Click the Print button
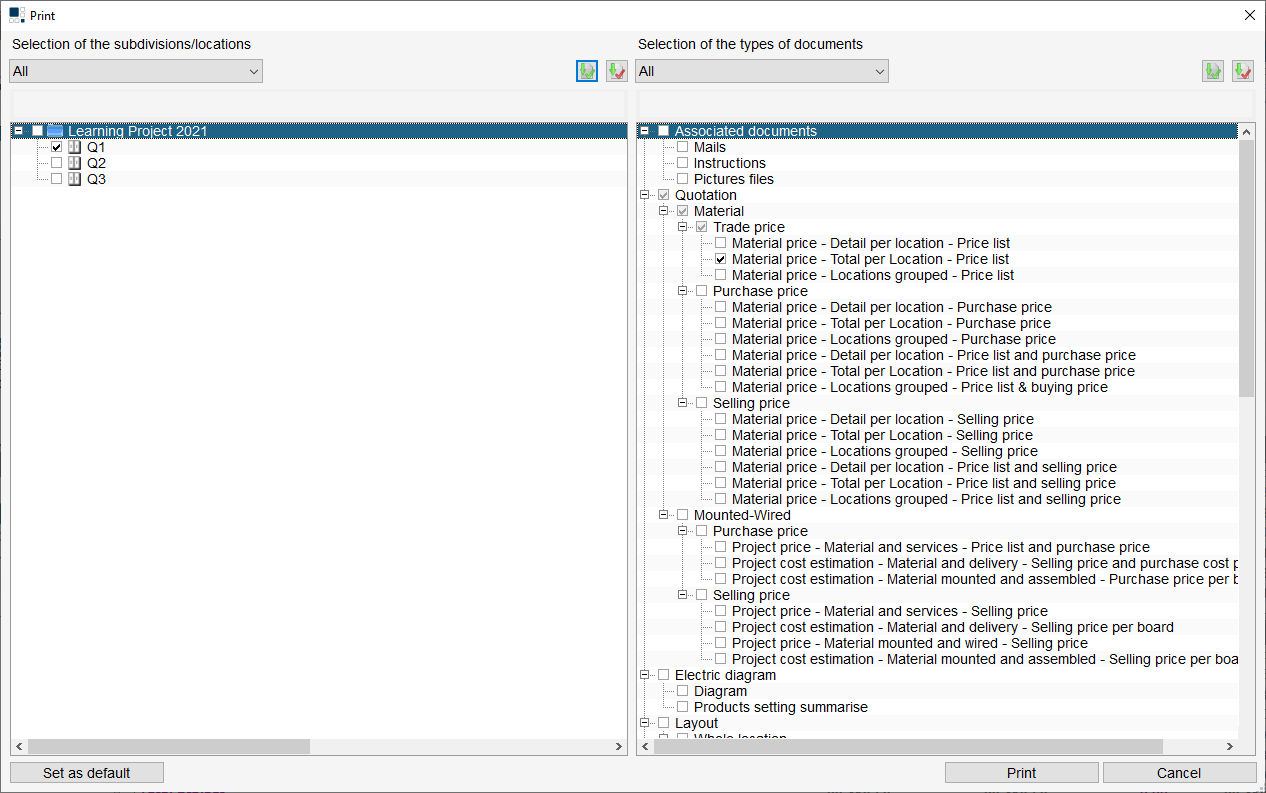Screen dimensions: 1266x793 1021,772
